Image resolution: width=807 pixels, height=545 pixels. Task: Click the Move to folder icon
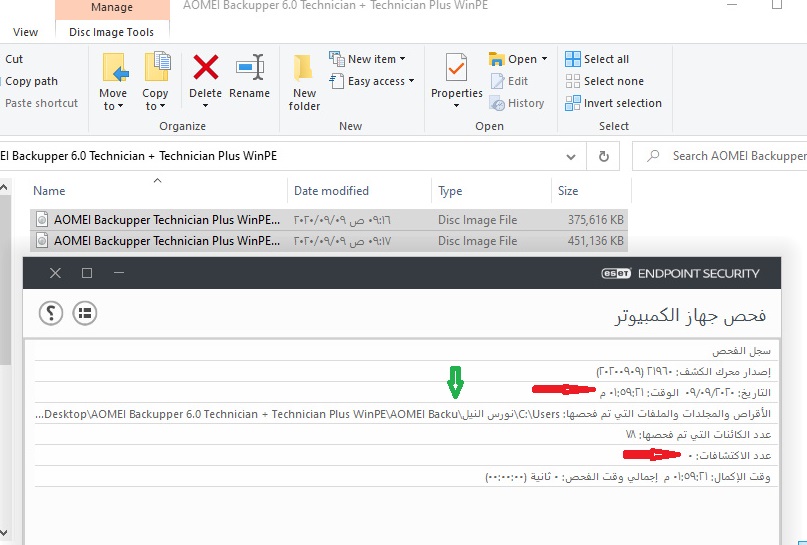point(113,68)
